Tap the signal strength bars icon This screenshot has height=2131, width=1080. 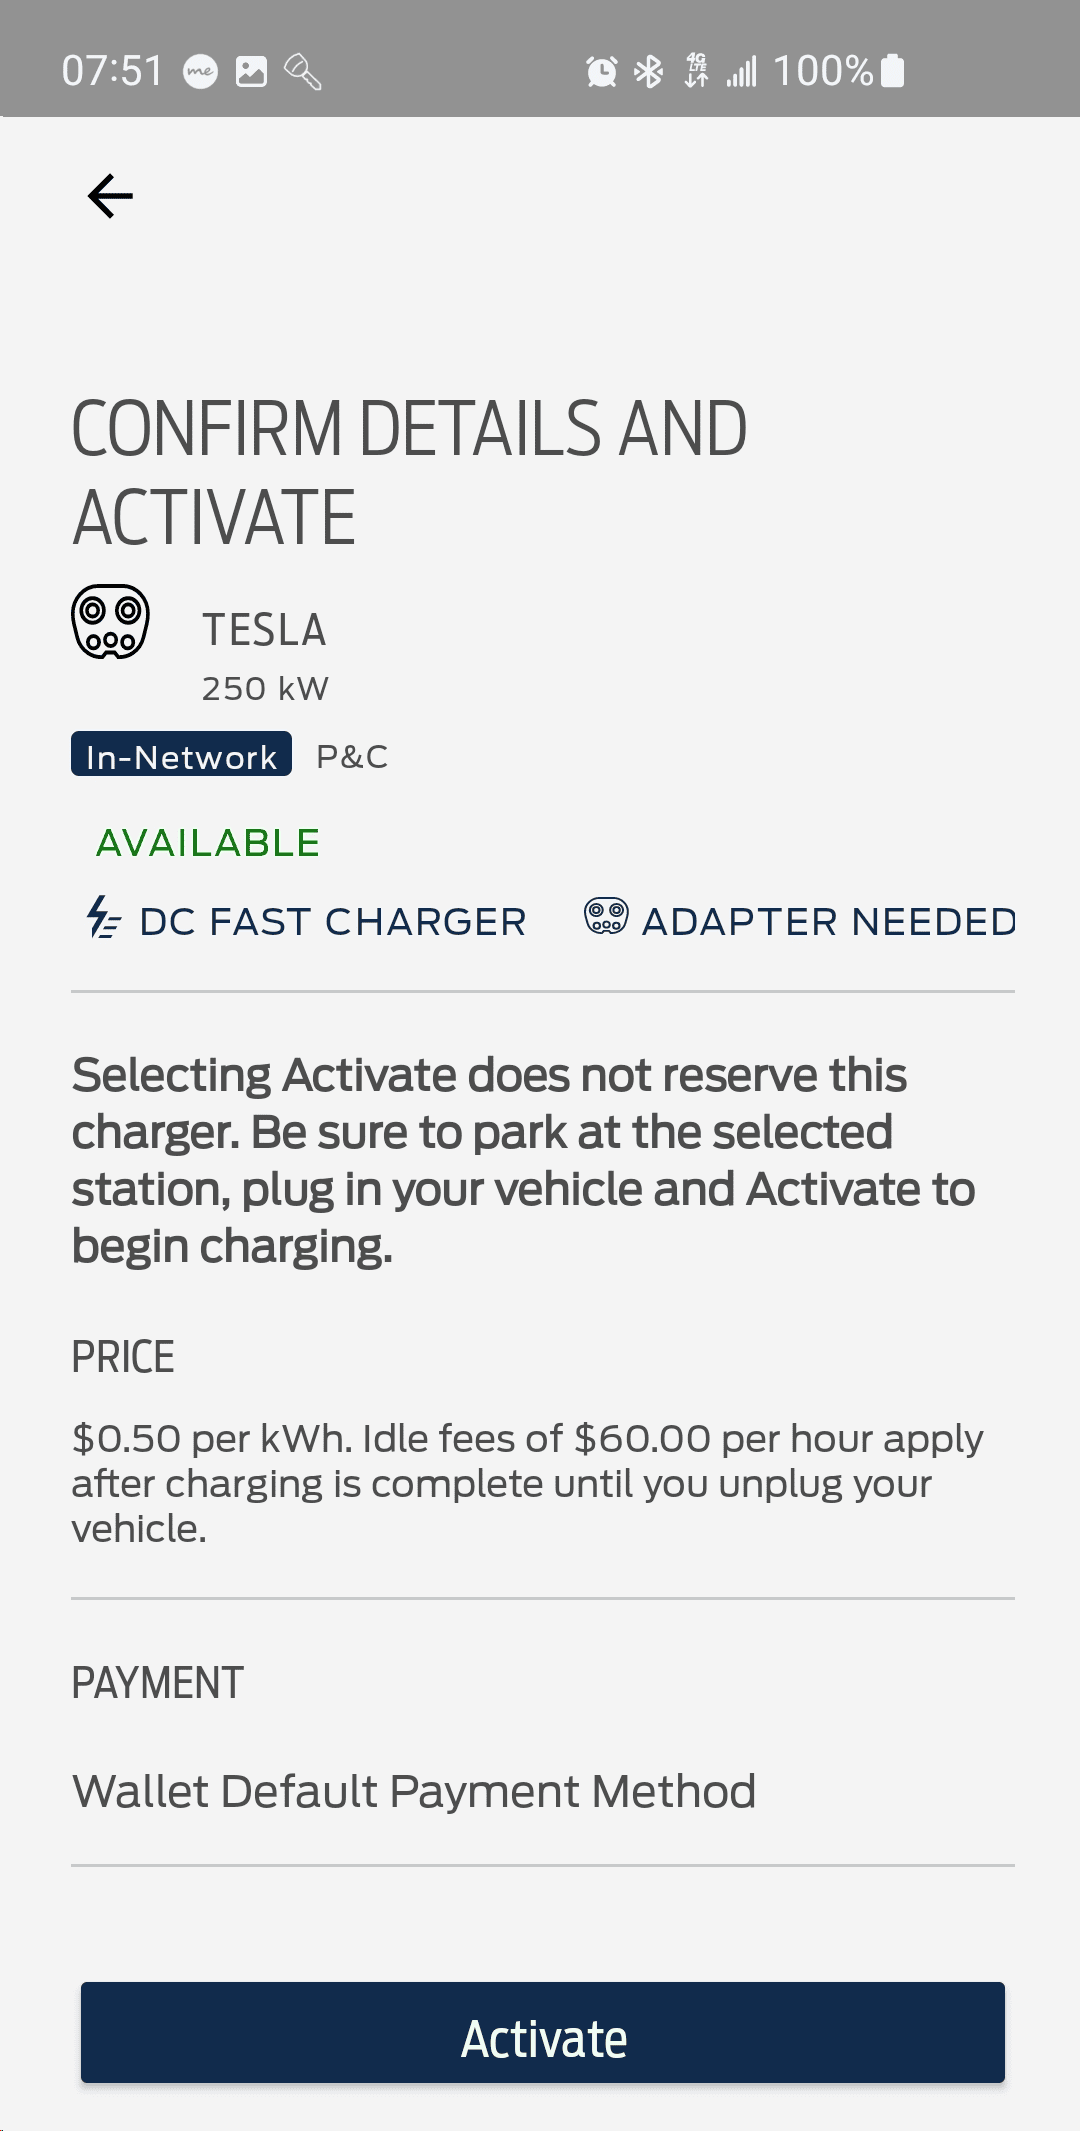tap(742, 71)
